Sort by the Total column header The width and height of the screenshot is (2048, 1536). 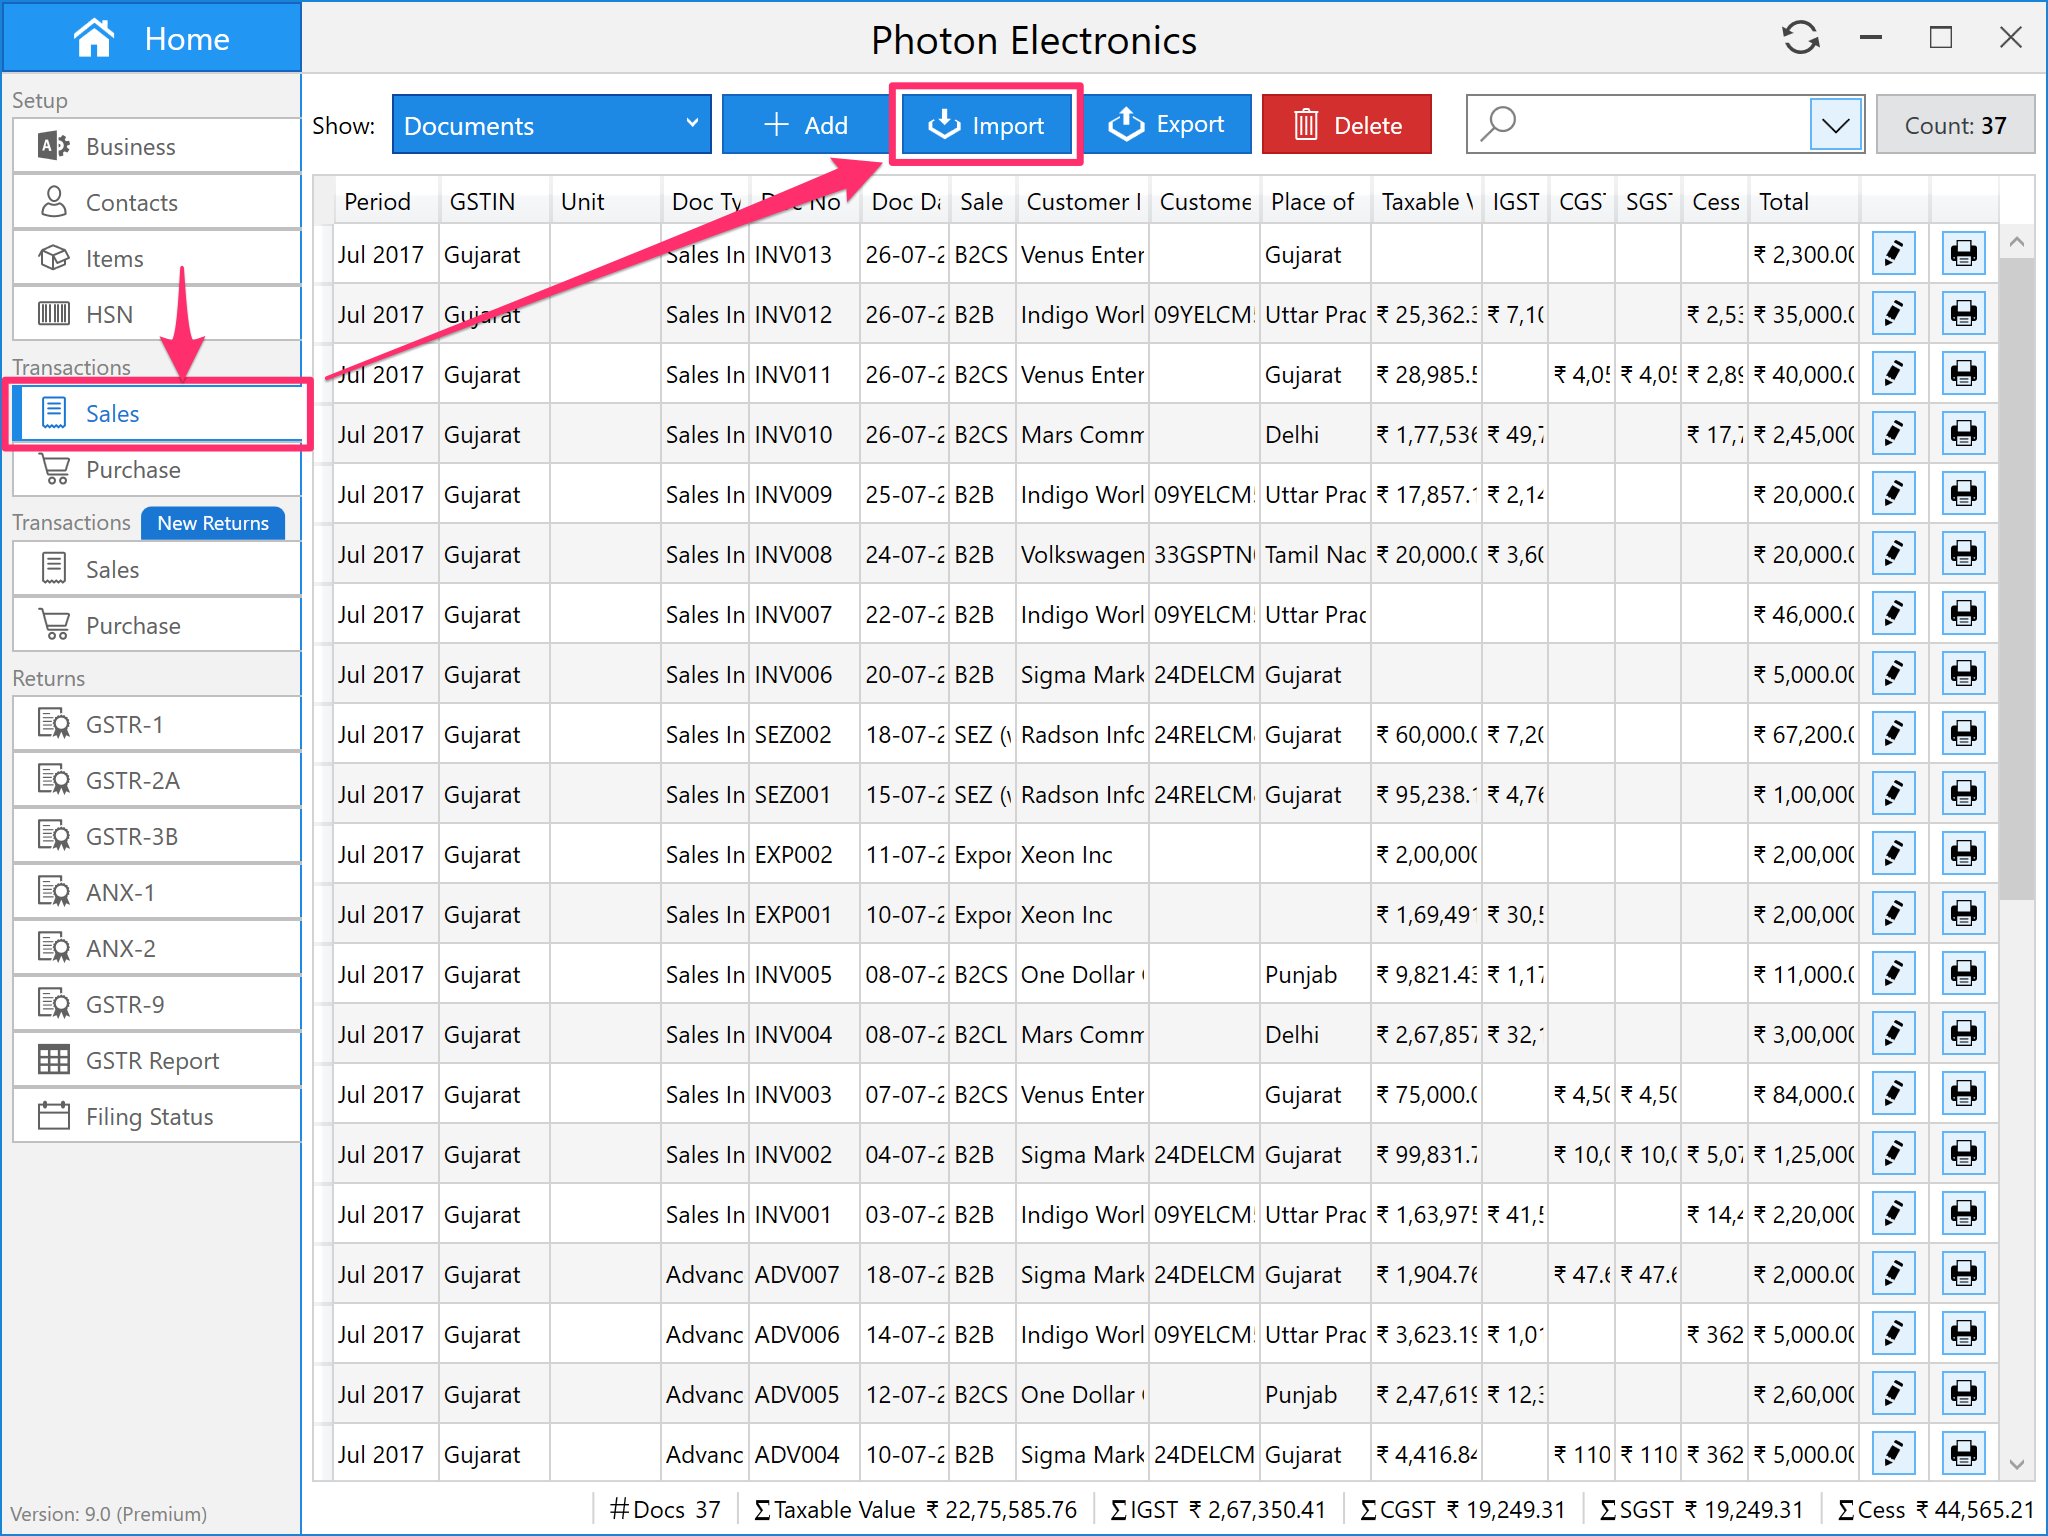click(1784, 202)
